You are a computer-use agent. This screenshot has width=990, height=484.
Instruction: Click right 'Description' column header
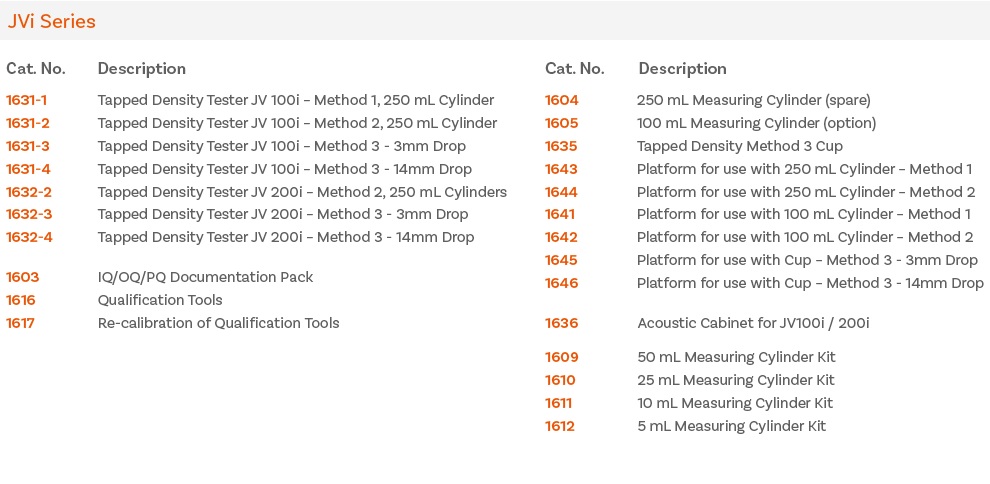click(682, 69)
